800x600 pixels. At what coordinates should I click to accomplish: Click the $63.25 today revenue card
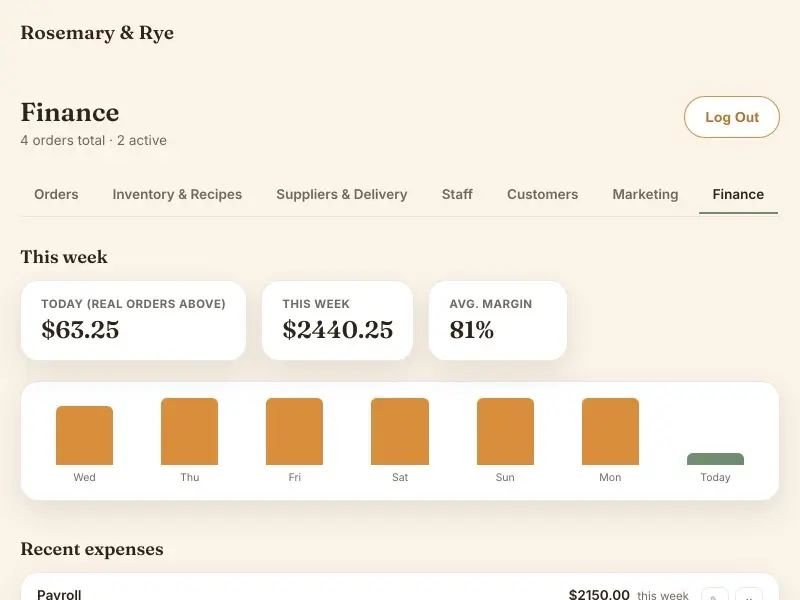point(133,320)
